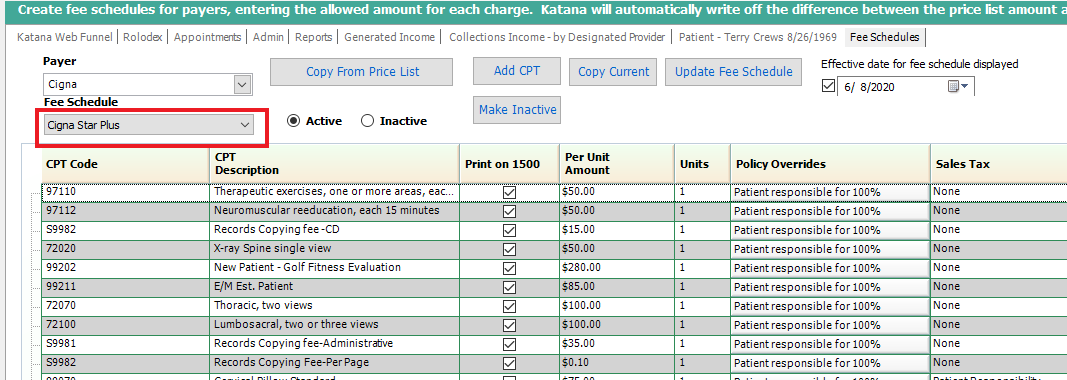Screen dimensions: 1067x380
Task: Click the Units column header
Action: tap(702, 163)
